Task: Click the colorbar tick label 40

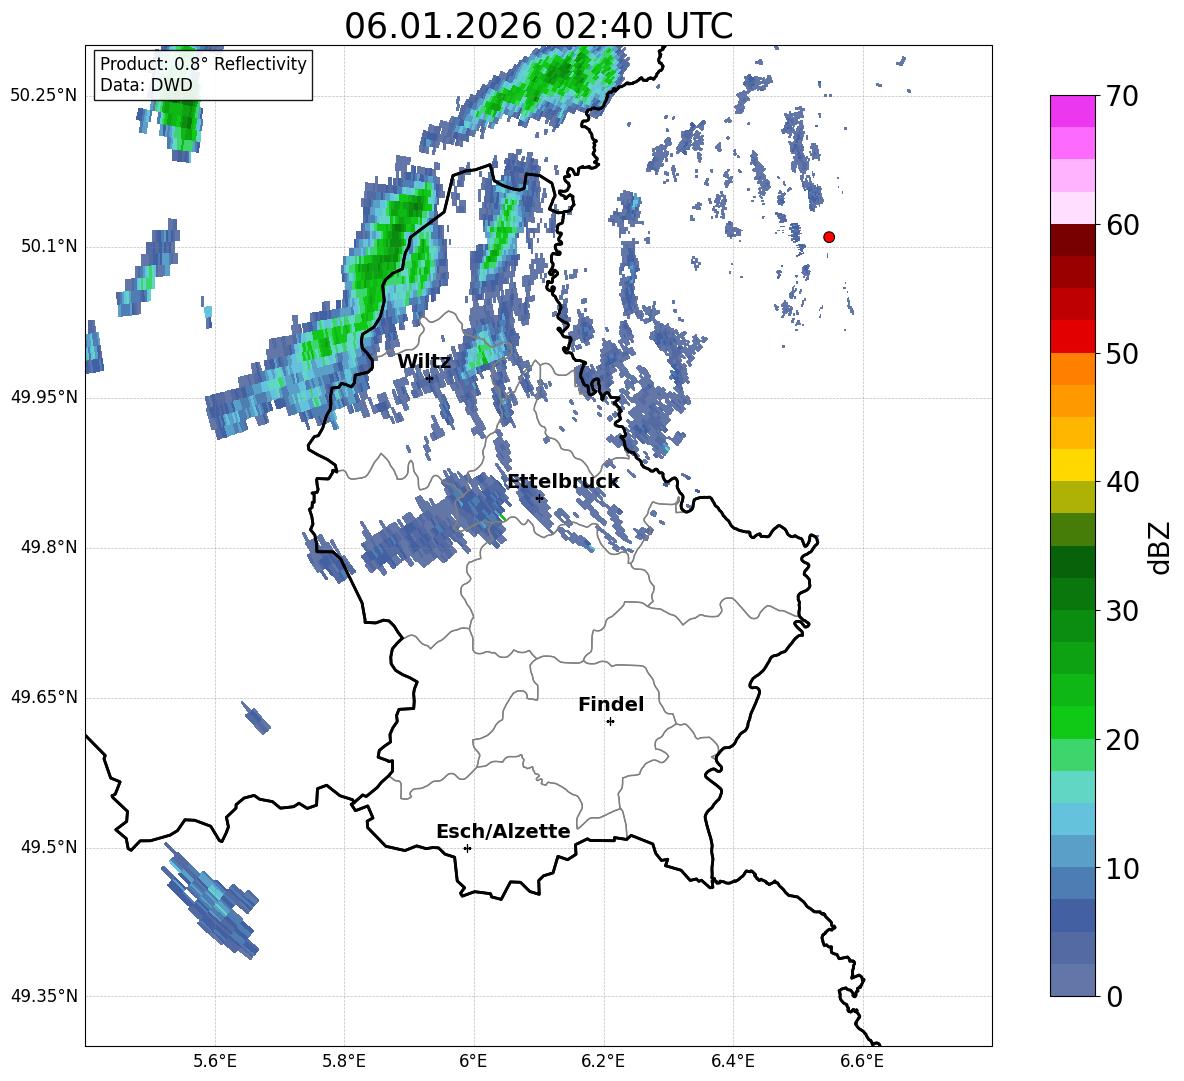Action: (x=1121, y=482)
